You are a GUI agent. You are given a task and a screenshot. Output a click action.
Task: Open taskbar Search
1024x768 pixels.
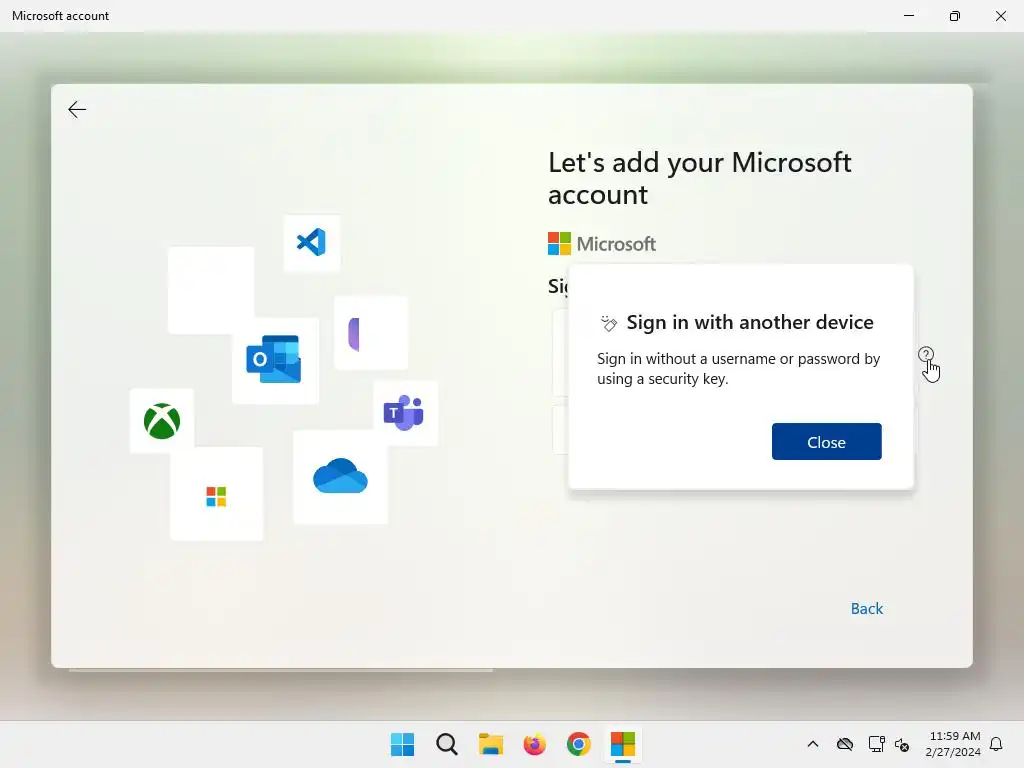click(x=447, y=744)
